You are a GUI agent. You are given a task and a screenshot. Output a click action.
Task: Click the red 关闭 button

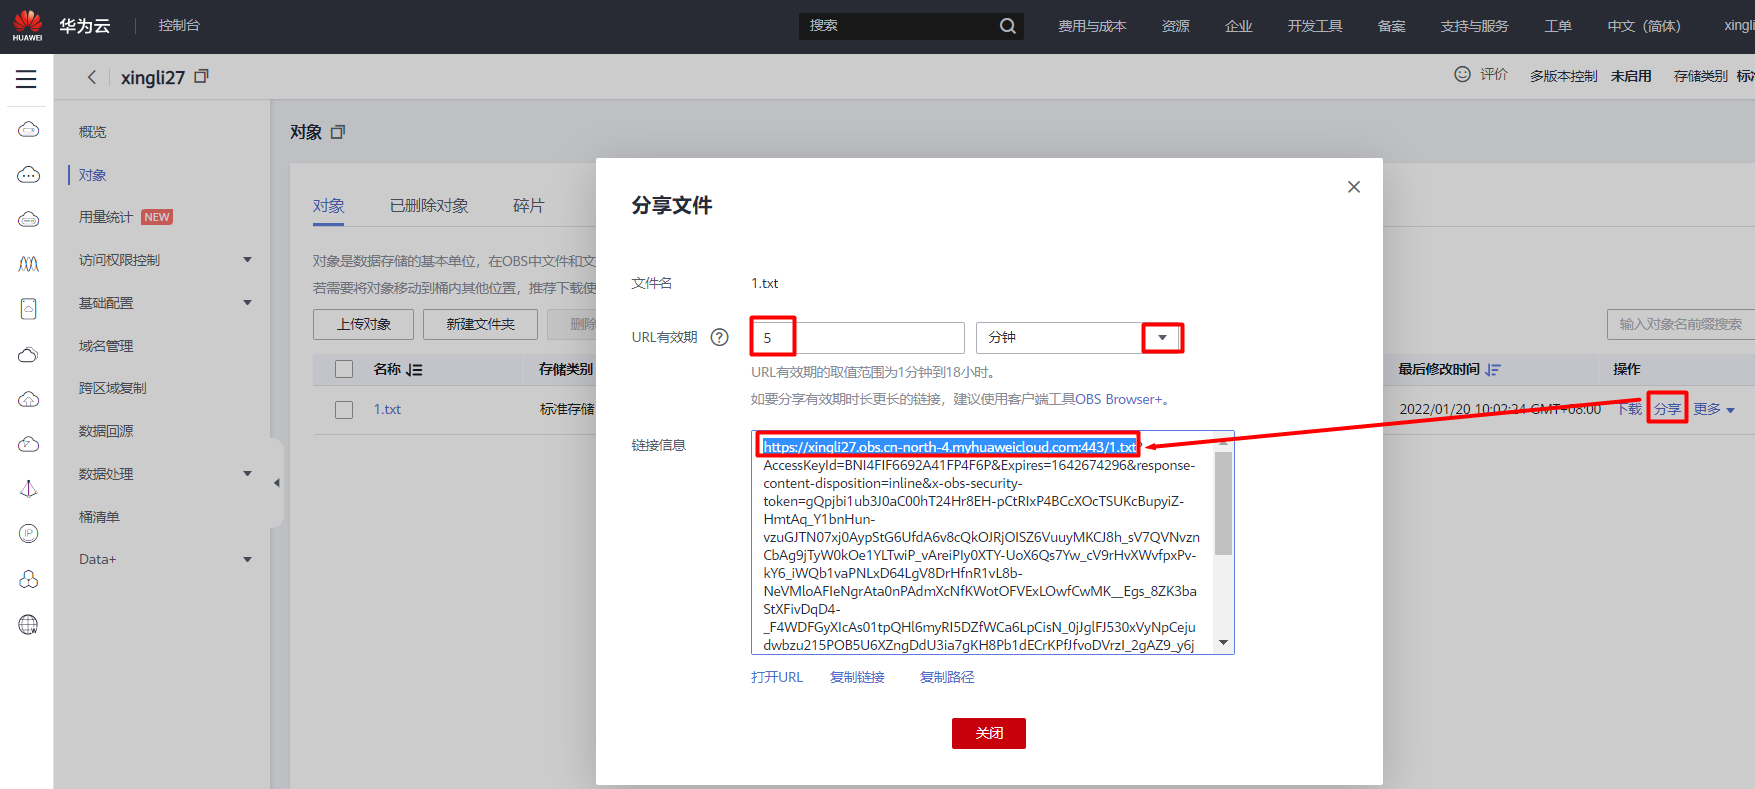pos(989,733)
